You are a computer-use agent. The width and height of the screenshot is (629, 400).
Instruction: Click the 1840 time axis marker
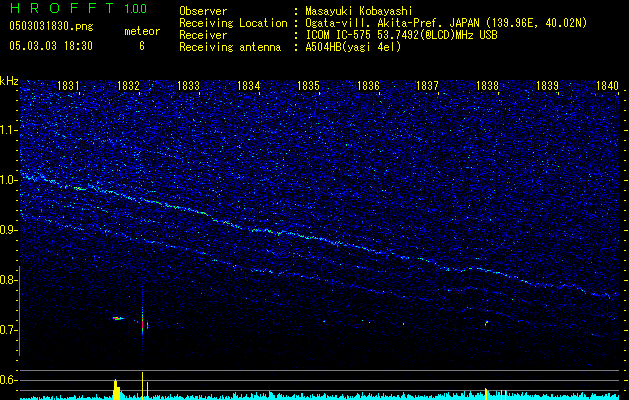coord(607,85)
